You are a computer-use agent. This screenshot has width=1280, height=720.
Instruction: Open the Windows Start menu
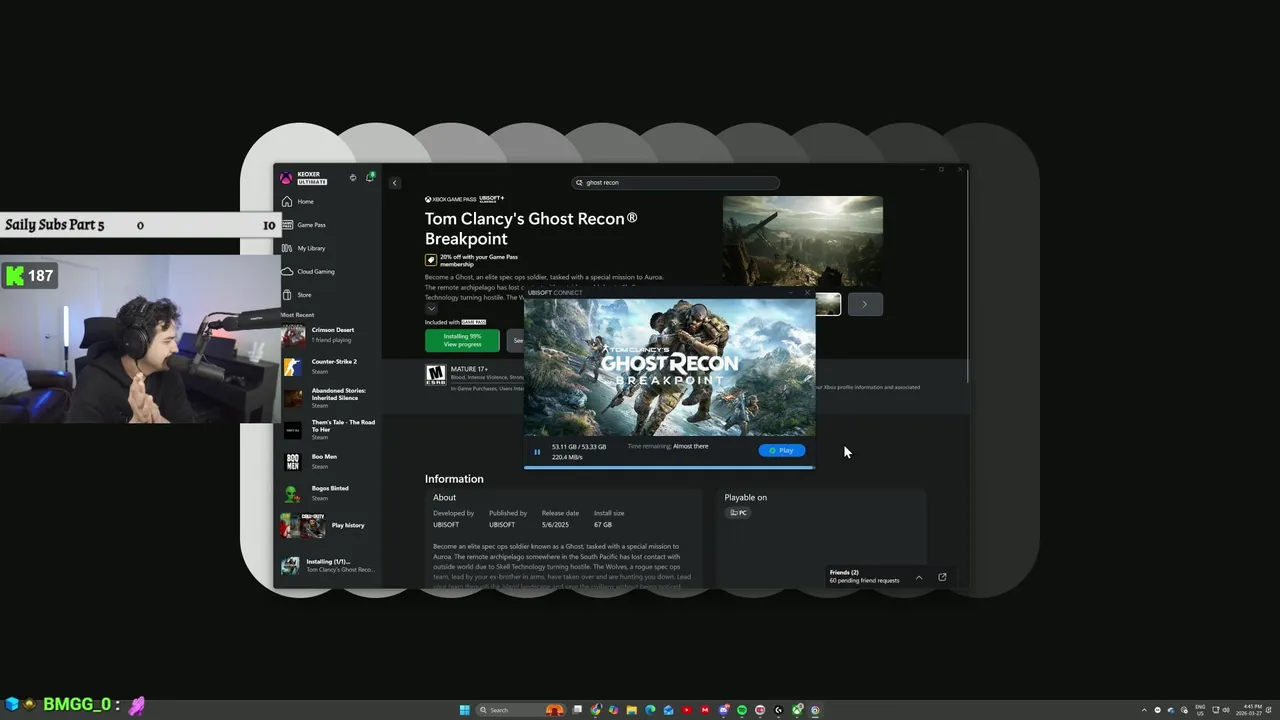465,710
